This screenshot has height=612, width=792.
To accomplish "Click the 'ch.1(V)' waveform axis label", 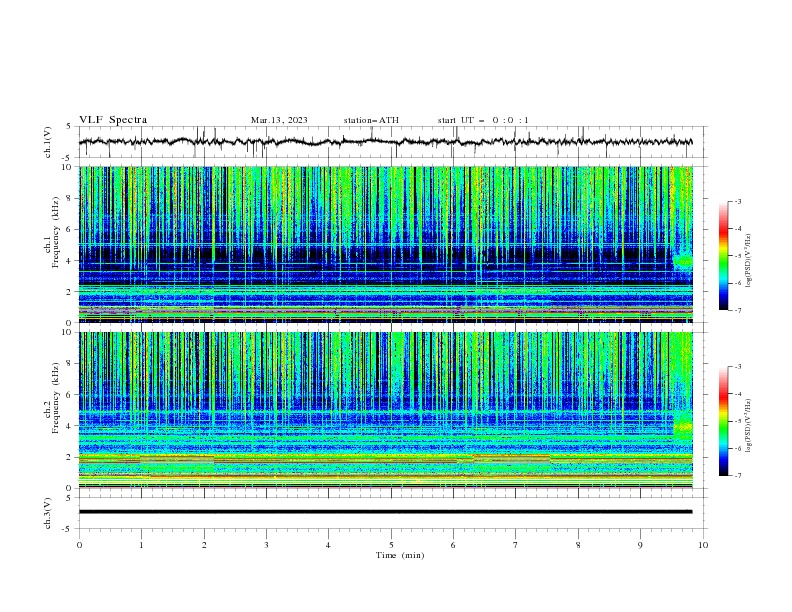I will click(x=48, y=142).
